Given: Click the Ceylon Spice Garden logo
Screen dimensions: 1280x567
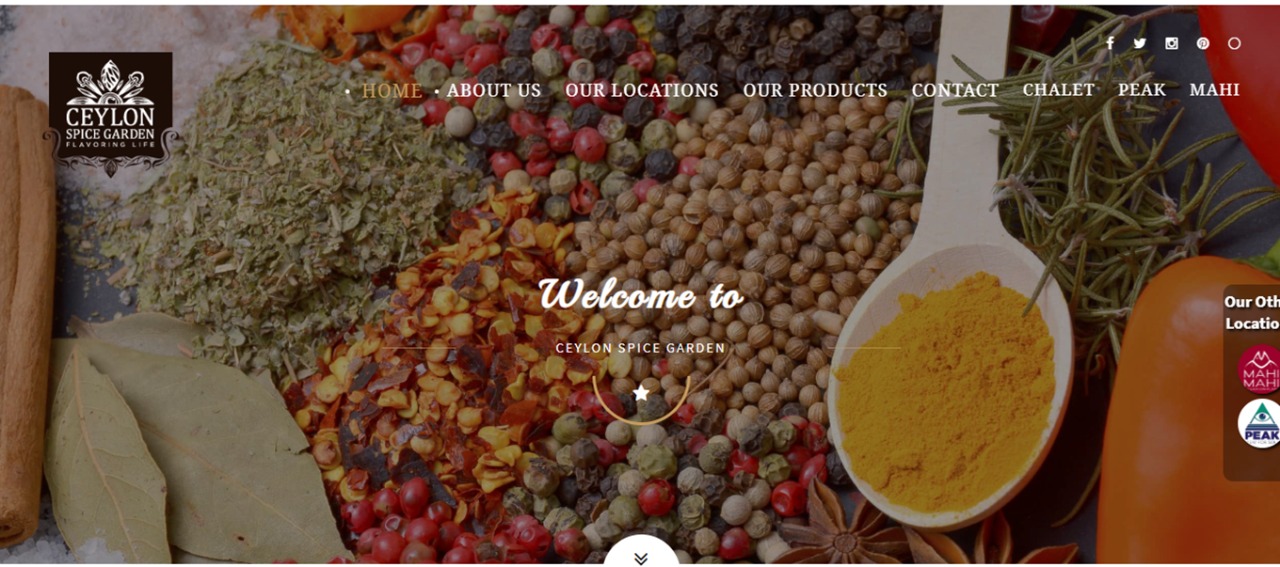Looking at the screenshot, I should pos(110,114).
